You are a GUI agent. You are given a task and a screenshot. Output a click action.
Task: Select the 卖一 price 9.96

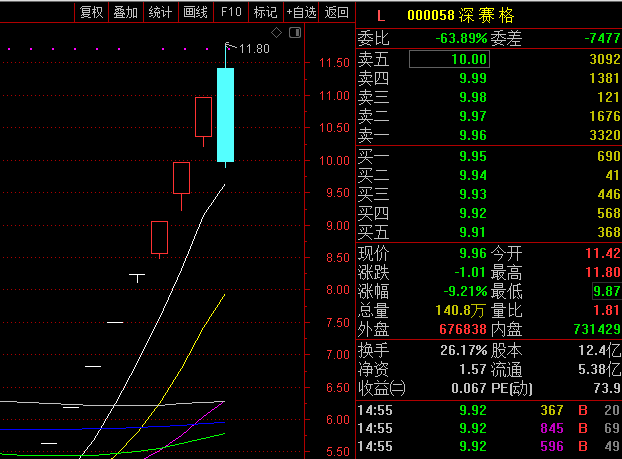point(473,135)
